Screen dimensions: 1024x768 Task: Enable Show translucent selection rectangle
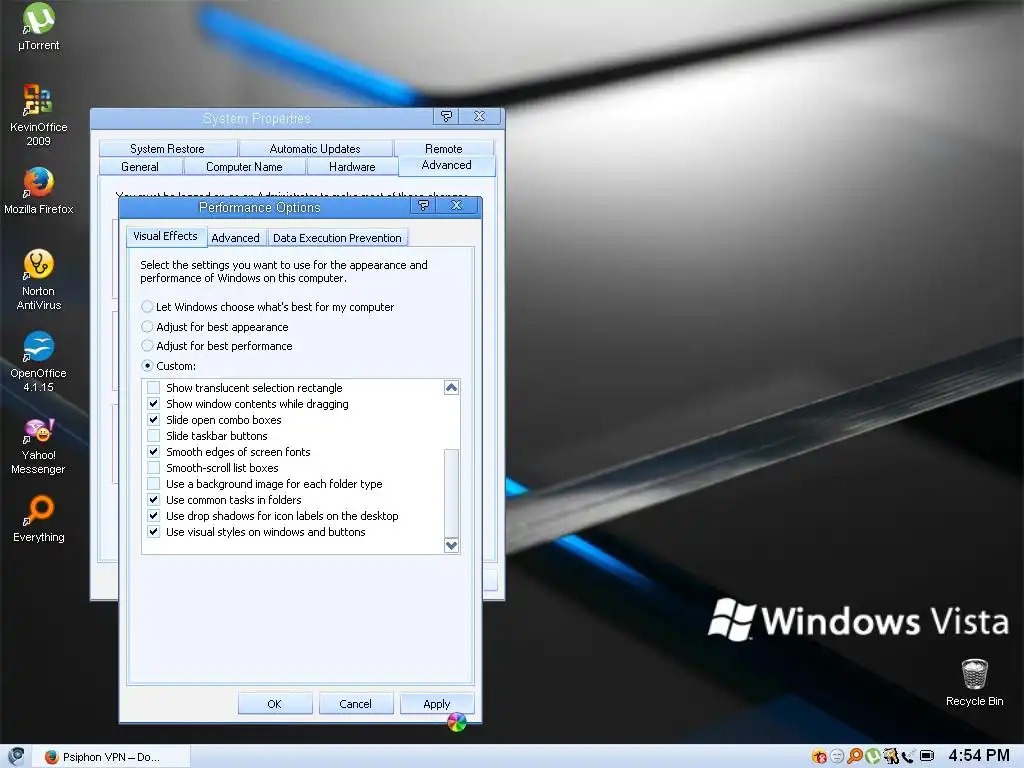click(x=153, y=388)
